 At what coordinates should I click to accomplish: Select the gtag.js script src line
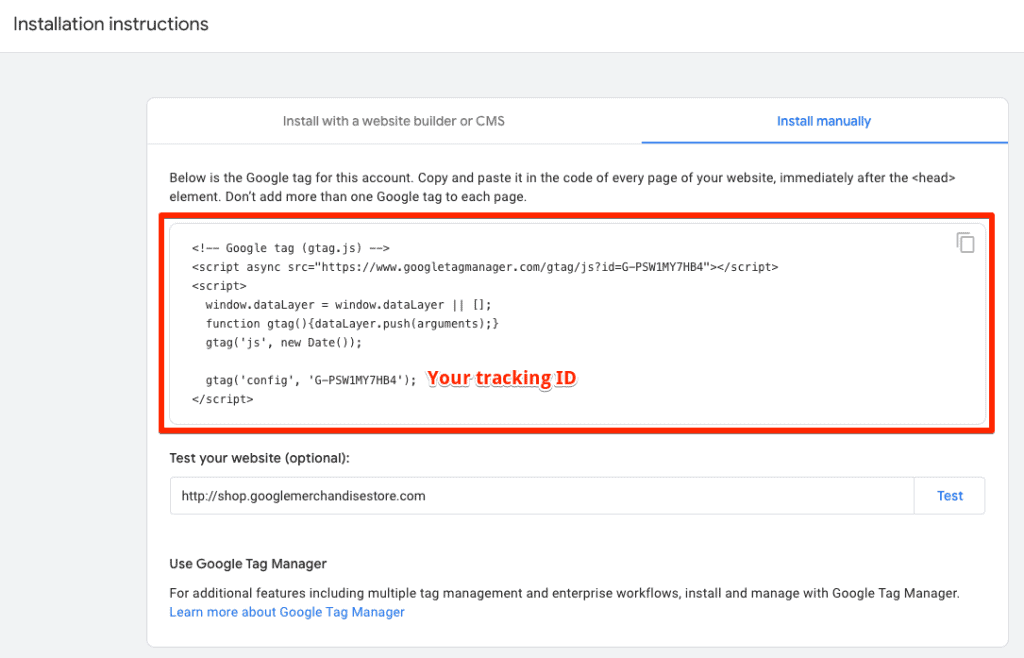(x=485, y=267)
